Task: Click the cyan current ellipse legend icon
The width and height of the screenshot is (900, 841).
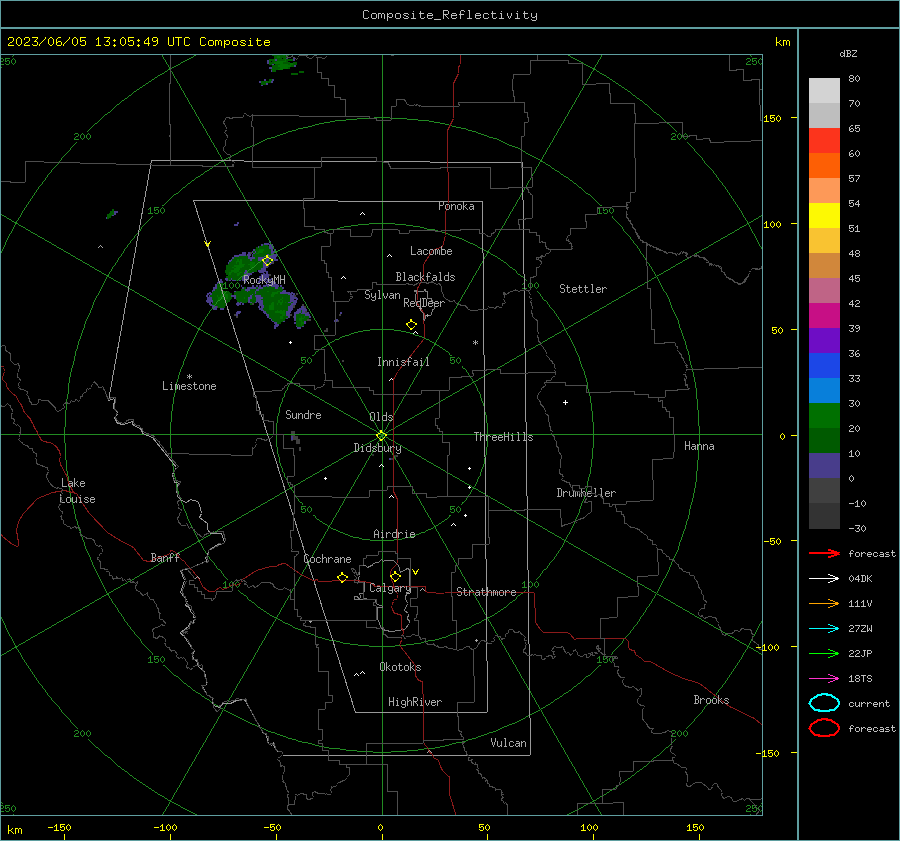Action: tap(824, 703)
